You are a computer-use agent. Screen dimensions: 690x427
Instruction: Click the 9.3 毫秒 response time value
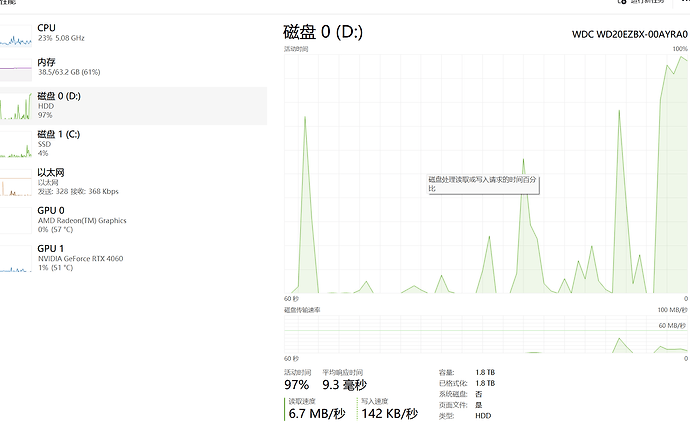344,385
